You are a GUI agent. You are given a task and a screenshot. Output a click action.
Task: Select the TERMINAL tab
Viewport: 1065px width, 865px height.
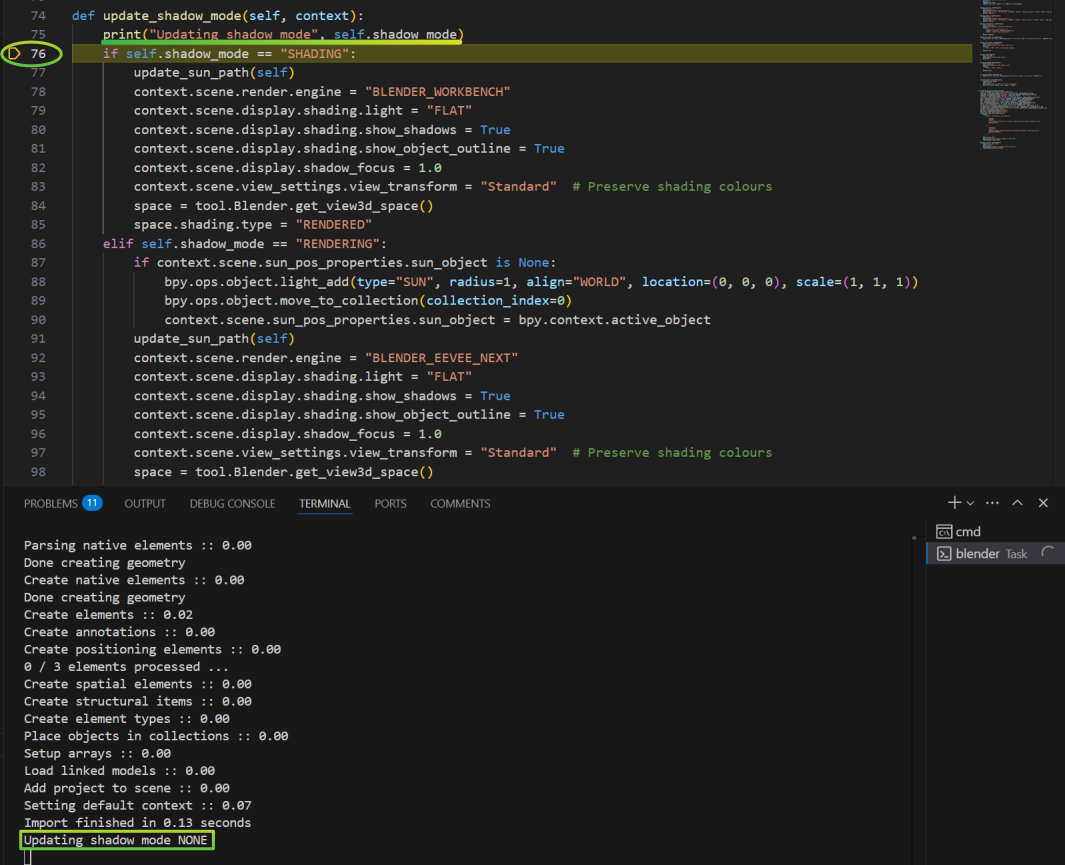[325, 504]
